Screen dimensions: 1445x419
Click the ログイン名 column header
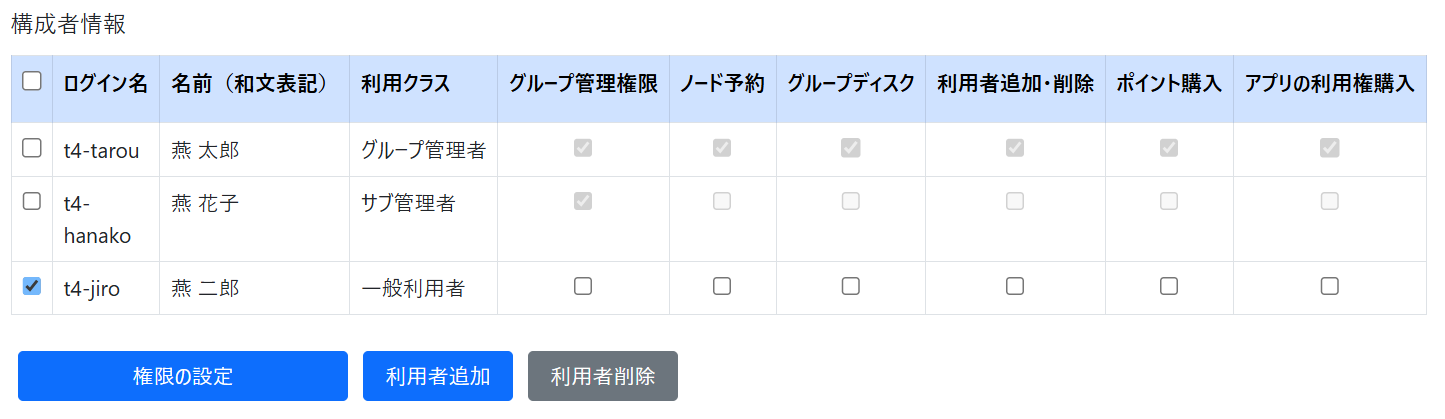[105, 84]
